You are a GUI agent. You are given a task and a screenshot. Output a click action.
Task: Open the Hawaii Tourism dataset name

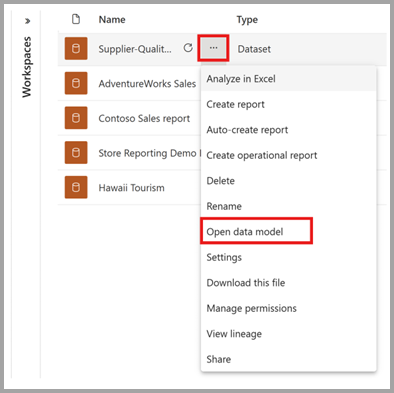(x=131, y=188)
